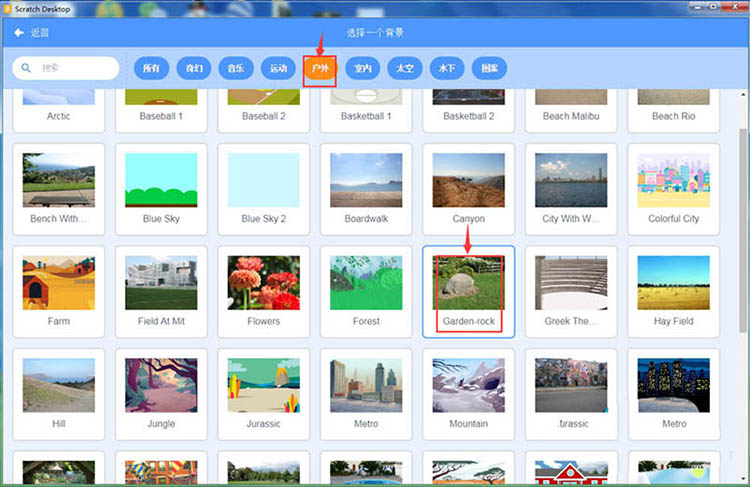Click the magnifier icon in search box
The image size is (750, 487).
[26, 68]
